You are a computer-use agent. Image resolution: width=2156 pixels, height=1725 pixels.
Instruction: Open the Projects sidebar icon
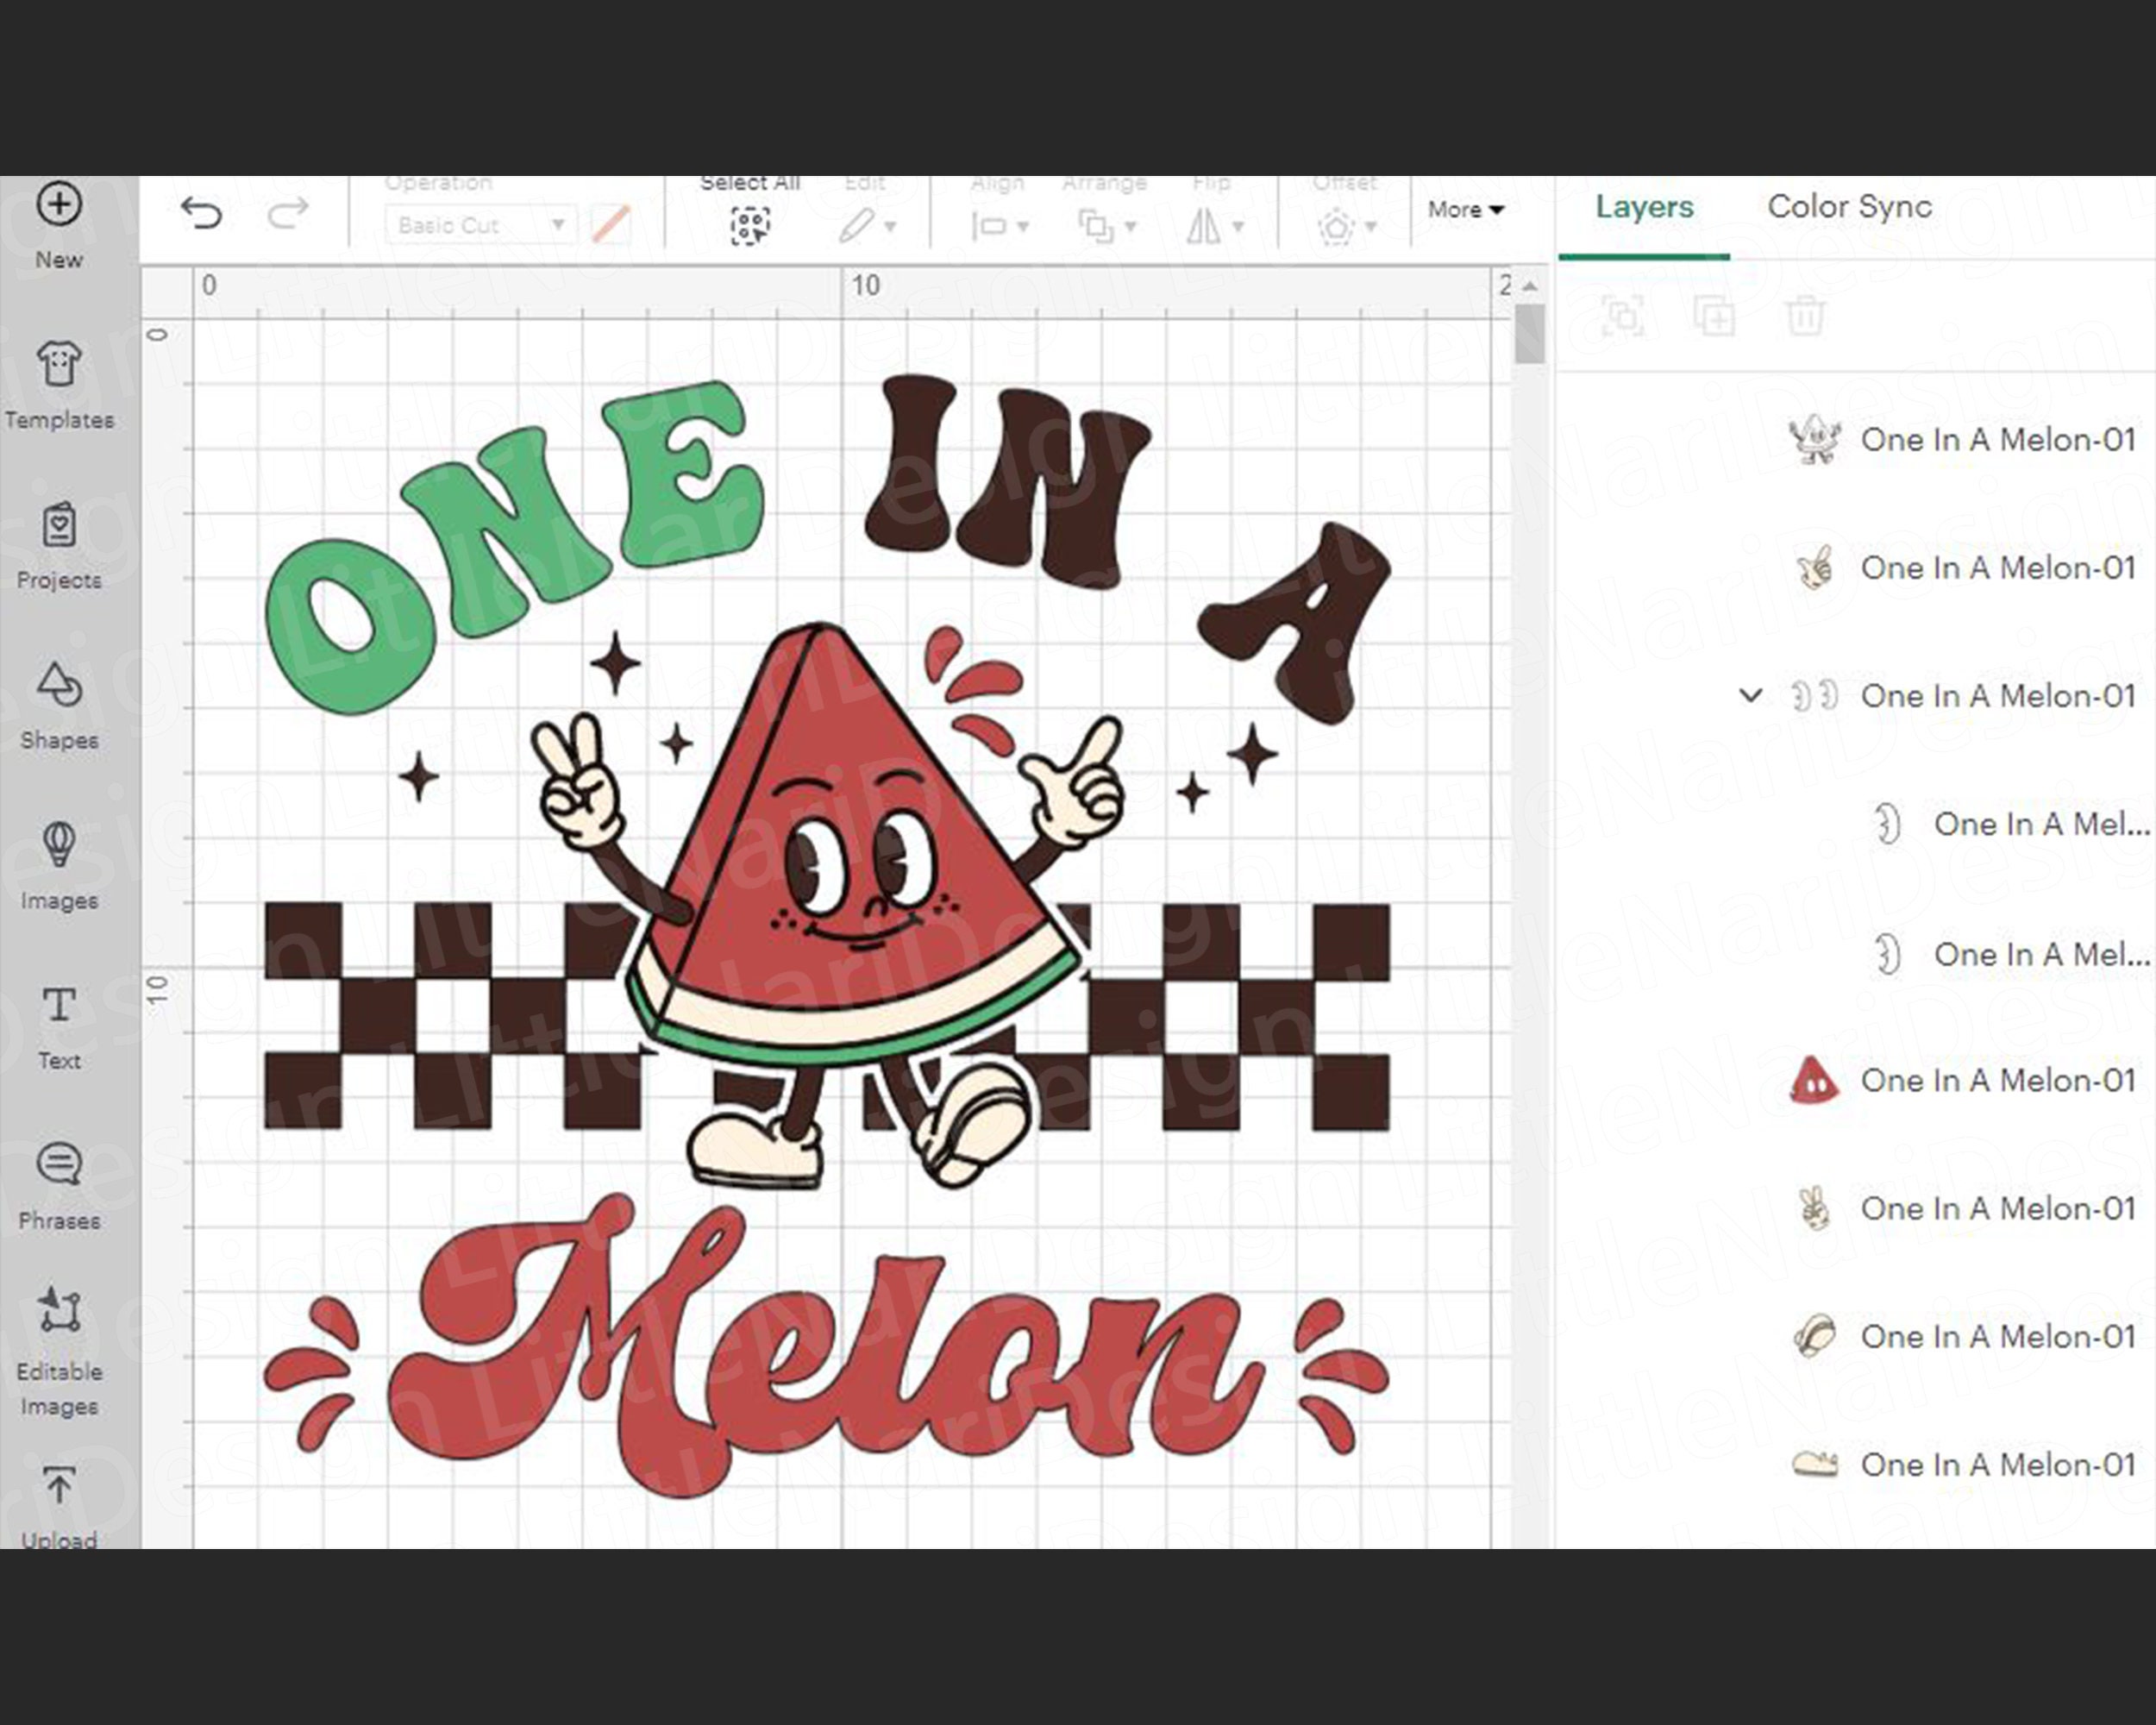click(59, 524)
